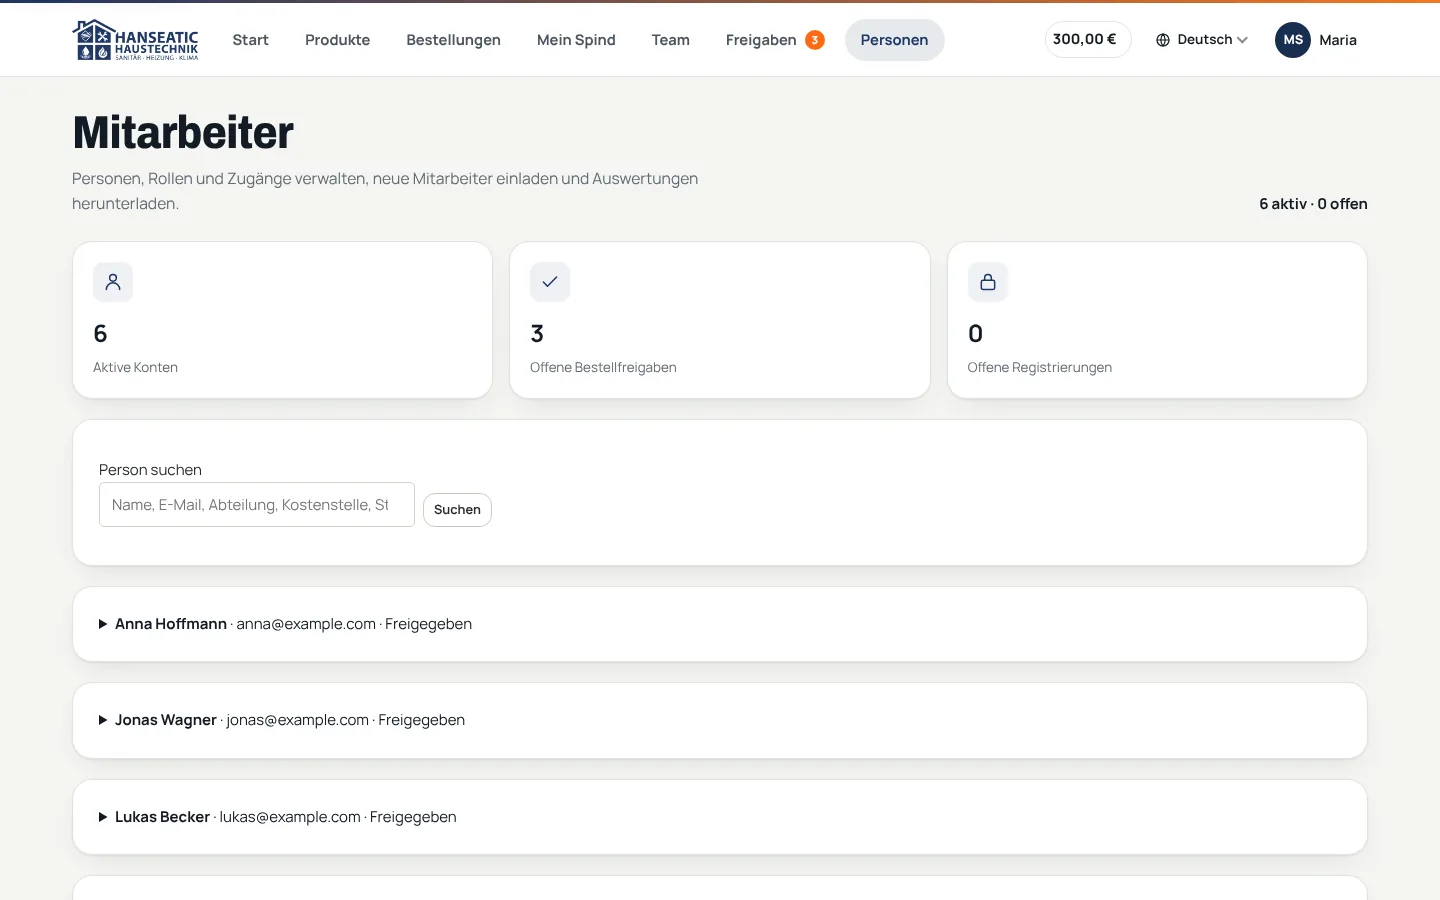The image size is (1440, 900).
Task: Switch to the Team page
Action: (670, 40)
